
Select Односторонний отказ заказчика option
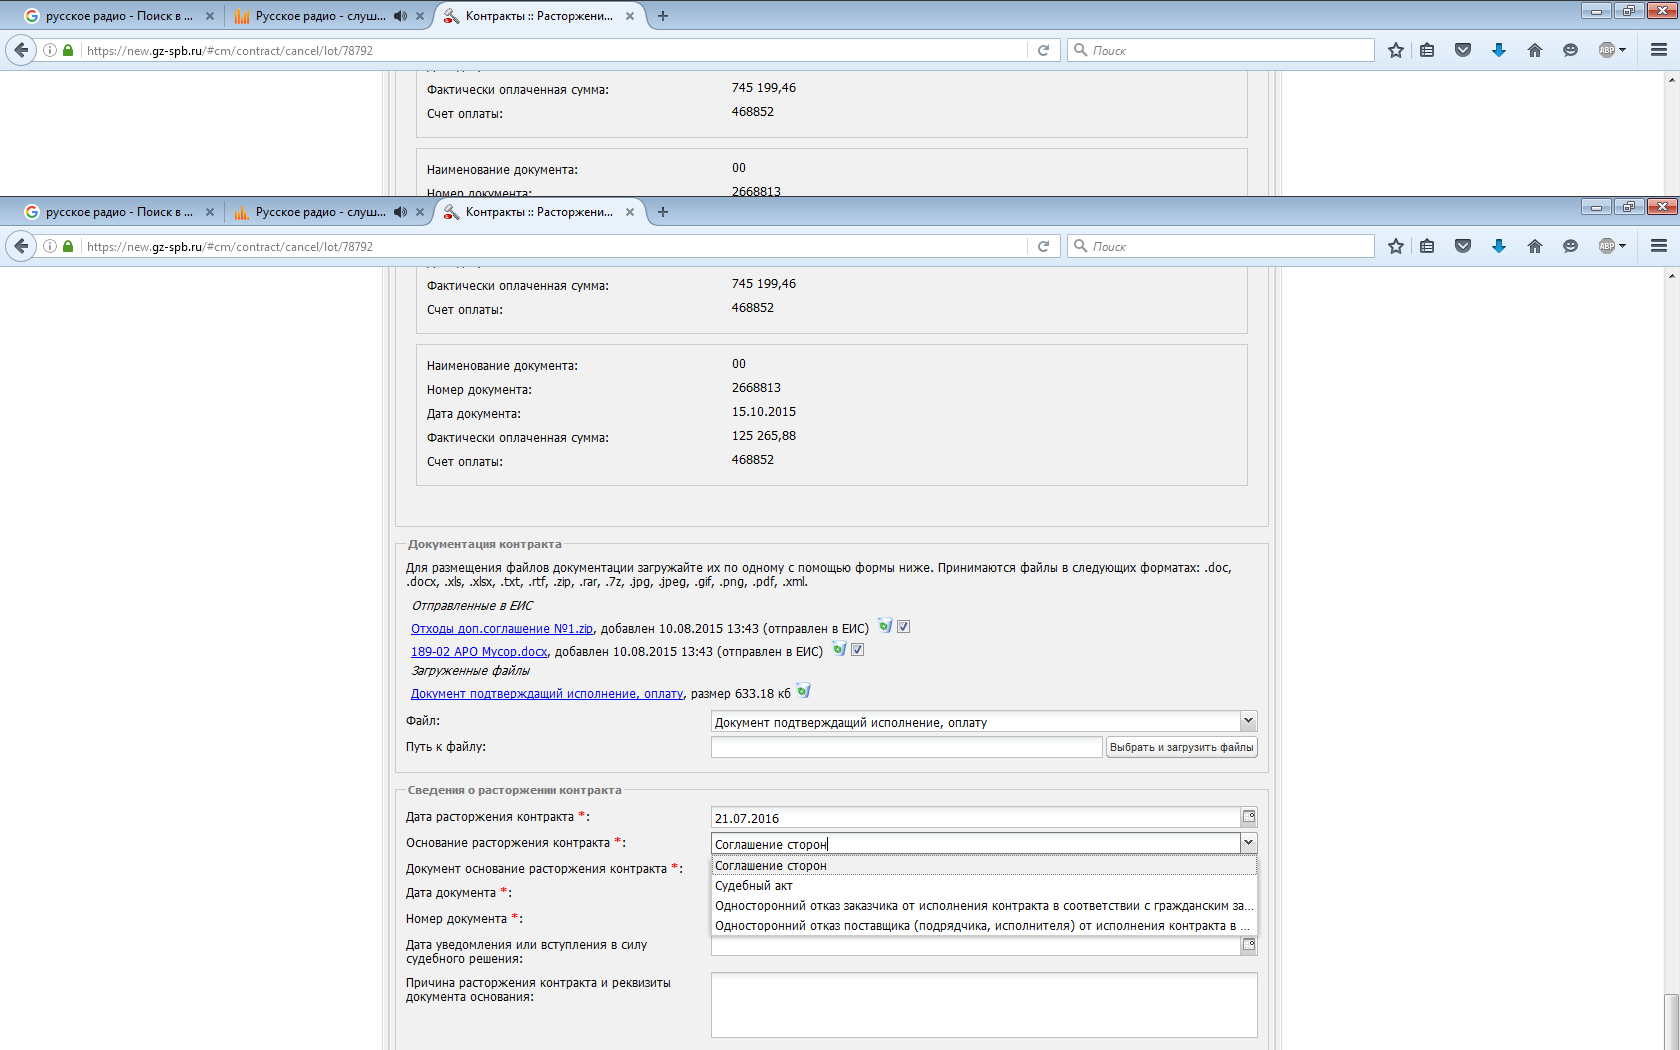[x=984, y=906]
